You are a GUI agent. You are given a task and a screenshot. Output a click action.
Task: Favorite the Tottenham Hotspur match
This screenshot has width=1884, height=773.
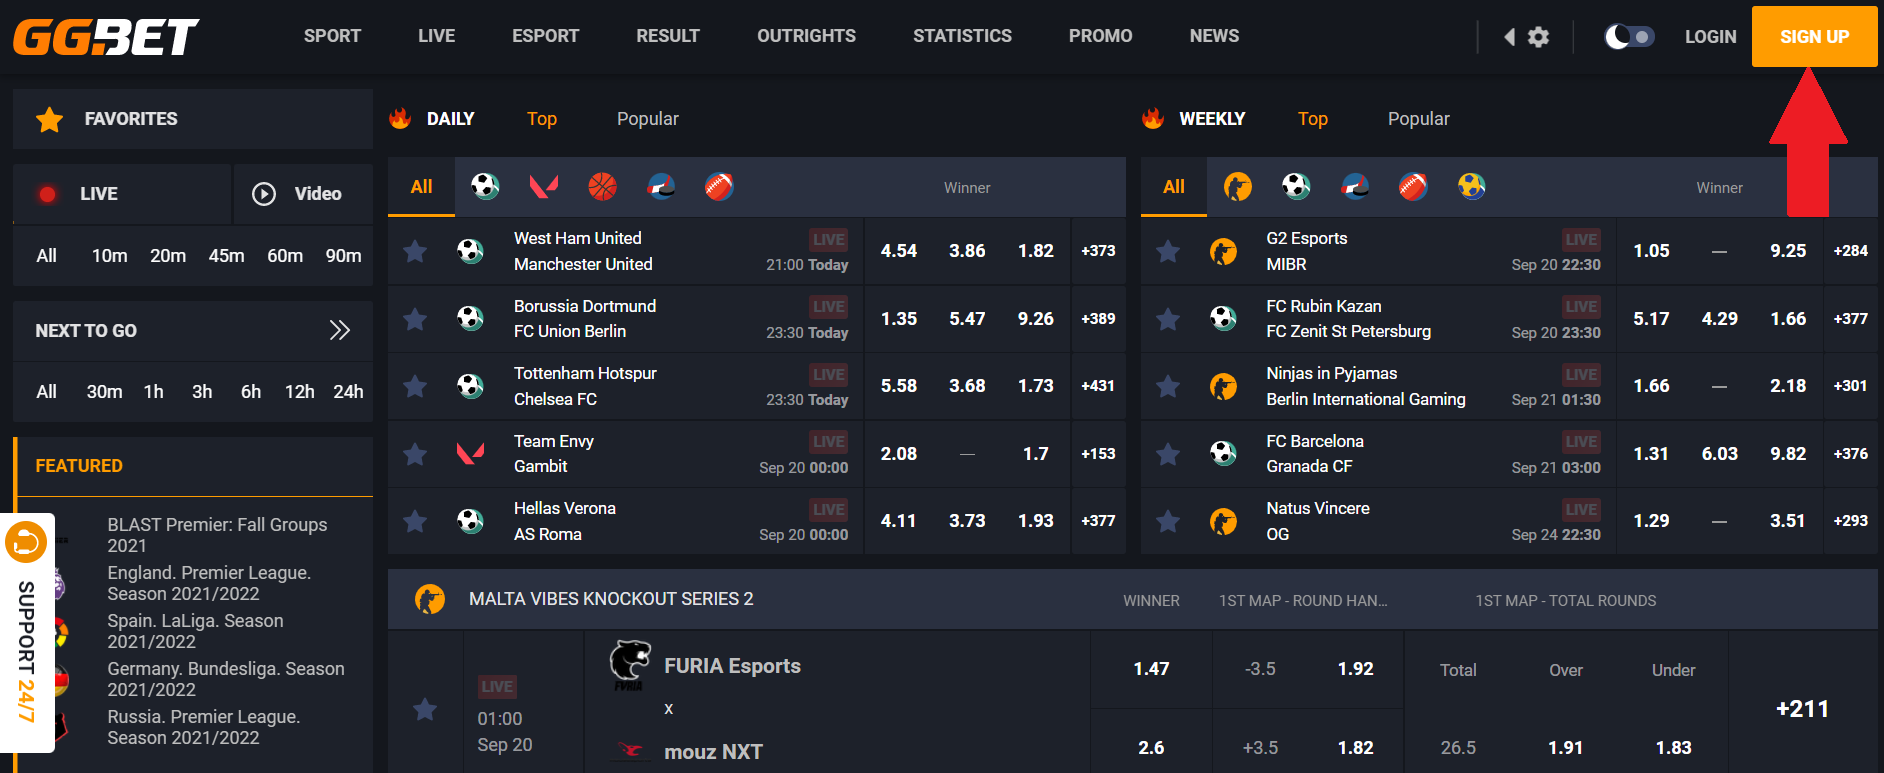(415, 386)
